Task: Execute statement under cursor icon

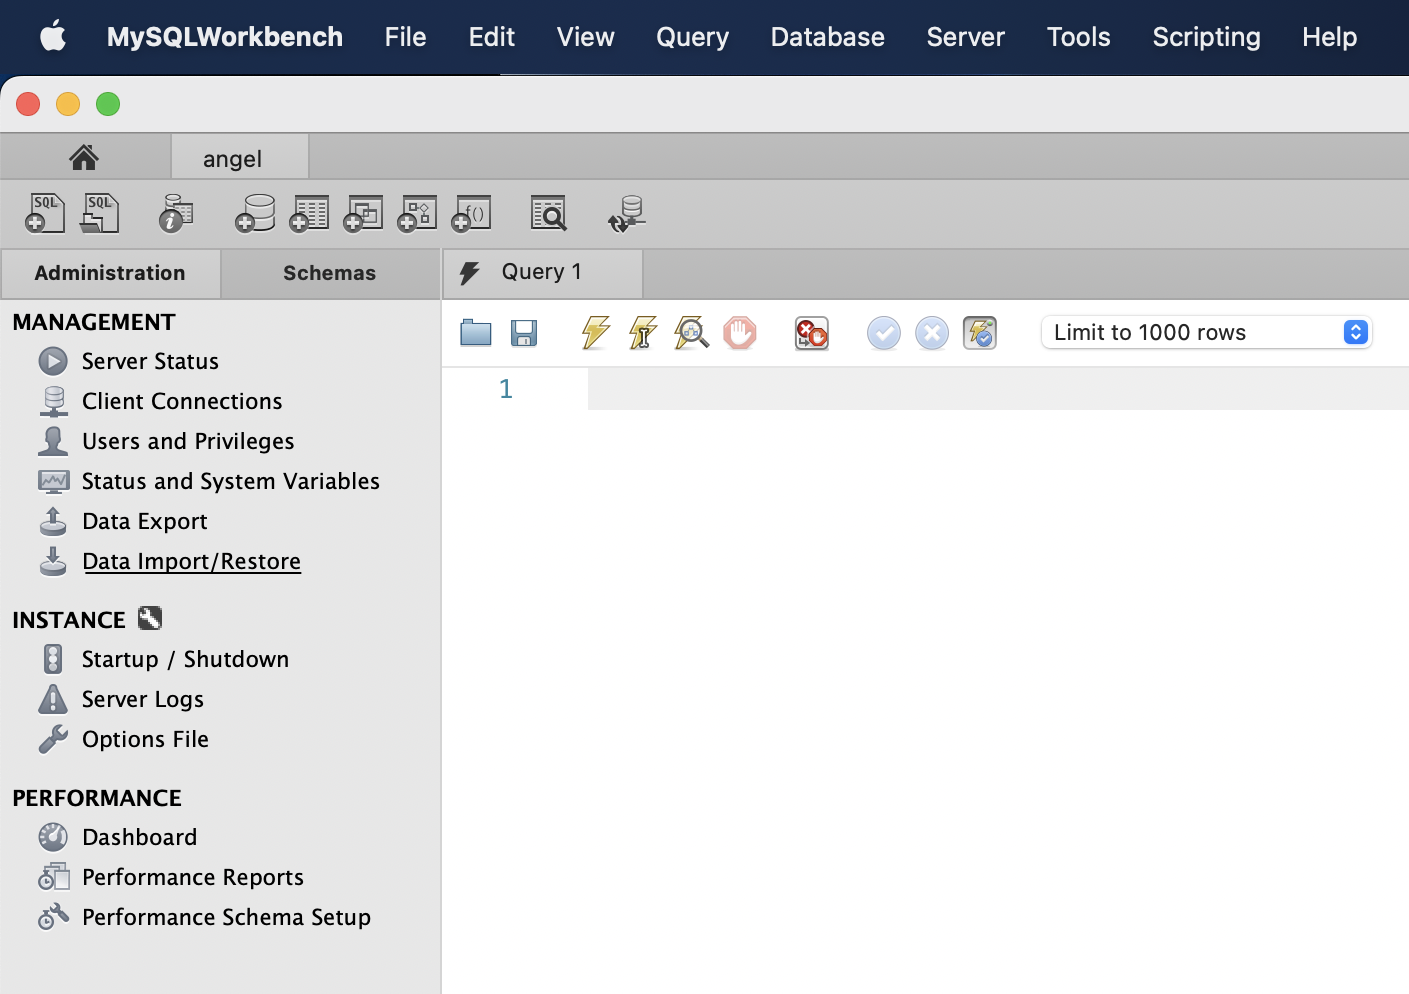Action: 643,333
